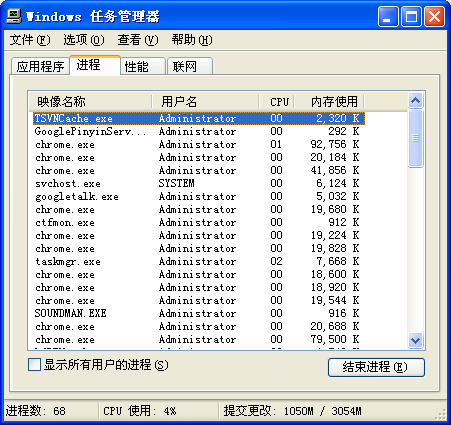Click the CPU 使用: 4% status entry
The height and width of the screenshot is (425, 451).
click(140, 411)
